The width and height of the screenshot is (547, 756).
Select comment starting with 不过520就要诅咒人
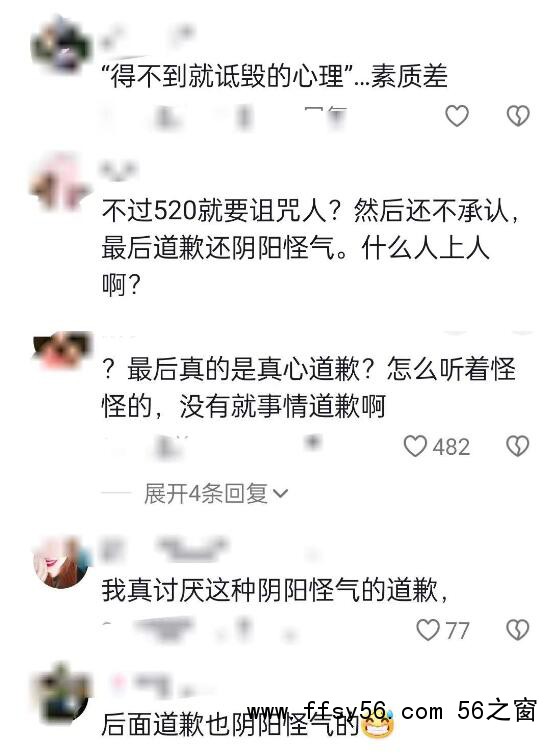[311, 248]
